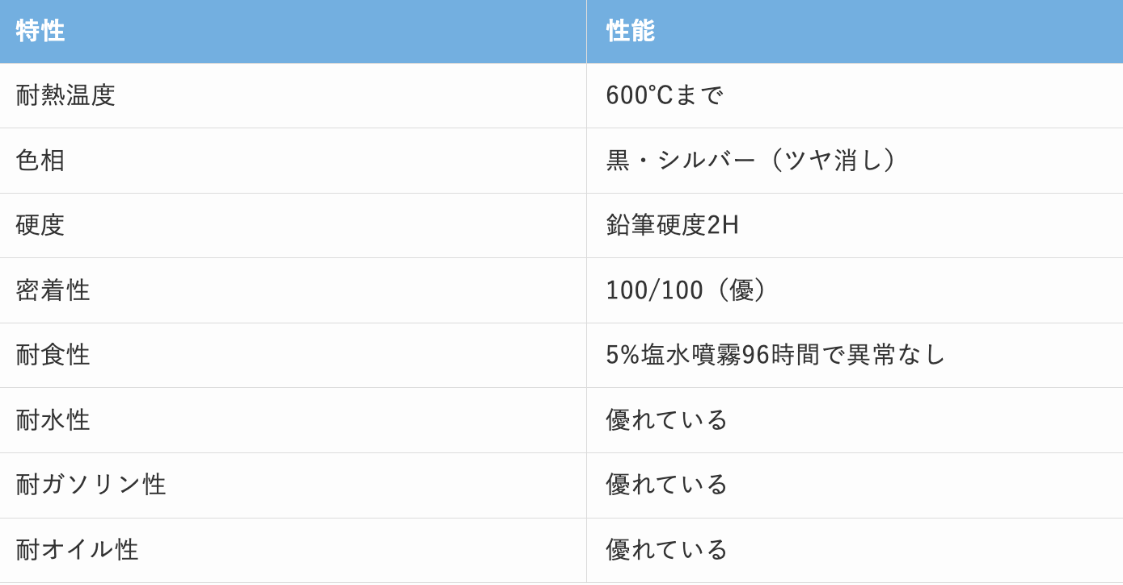Click the 5%塩水噴霧96時間で異常なし cell
This screenshot has height=585, width=1123.
pyautogui.click(x=776, y=355)
